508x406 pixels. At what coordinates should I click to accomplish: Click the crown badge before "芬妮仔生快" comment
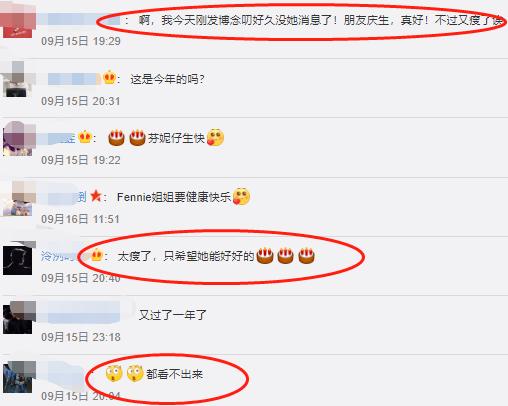tap(85, 137)
